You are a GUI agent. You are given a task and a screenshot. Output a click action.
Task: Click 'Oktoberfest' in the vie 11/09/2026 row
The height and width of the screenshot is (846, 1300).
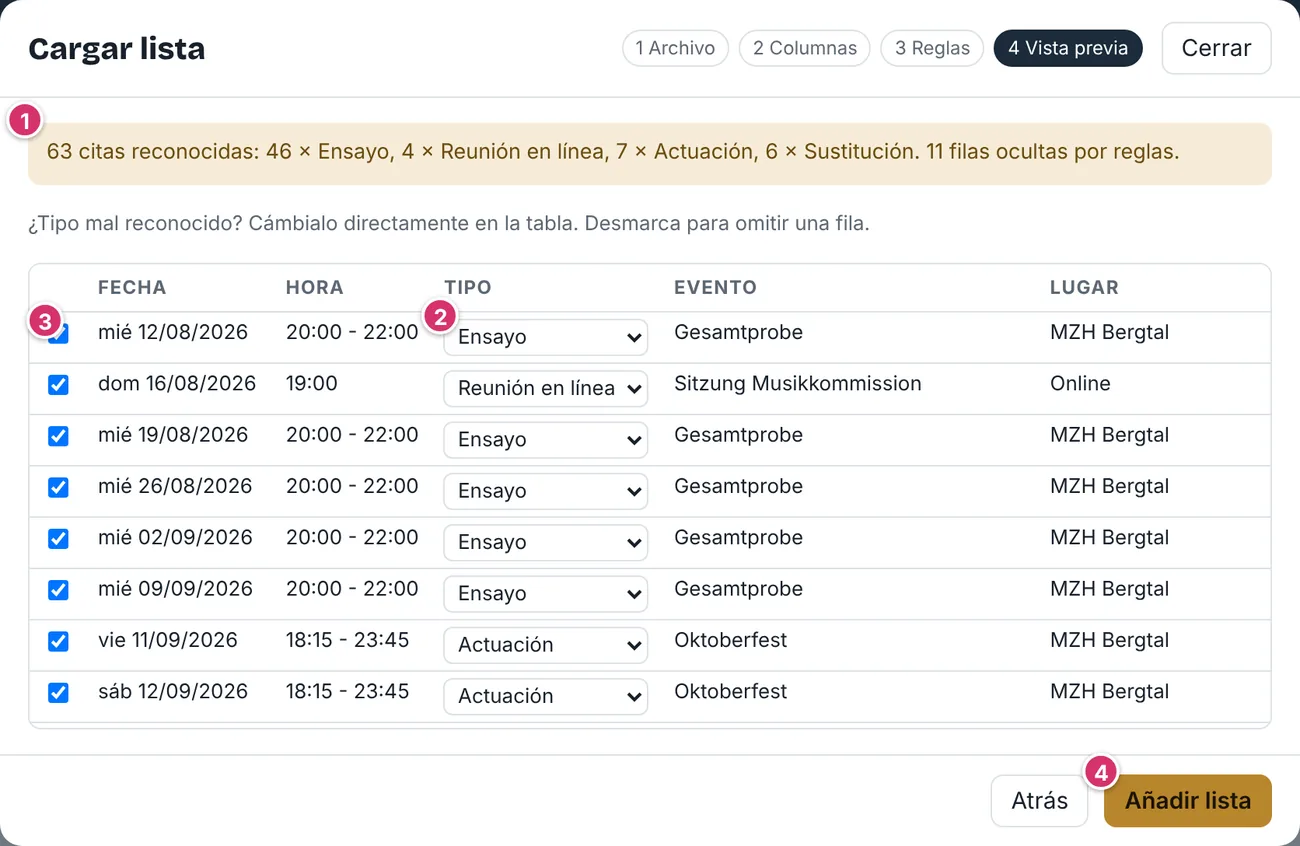tap(730, 640)
